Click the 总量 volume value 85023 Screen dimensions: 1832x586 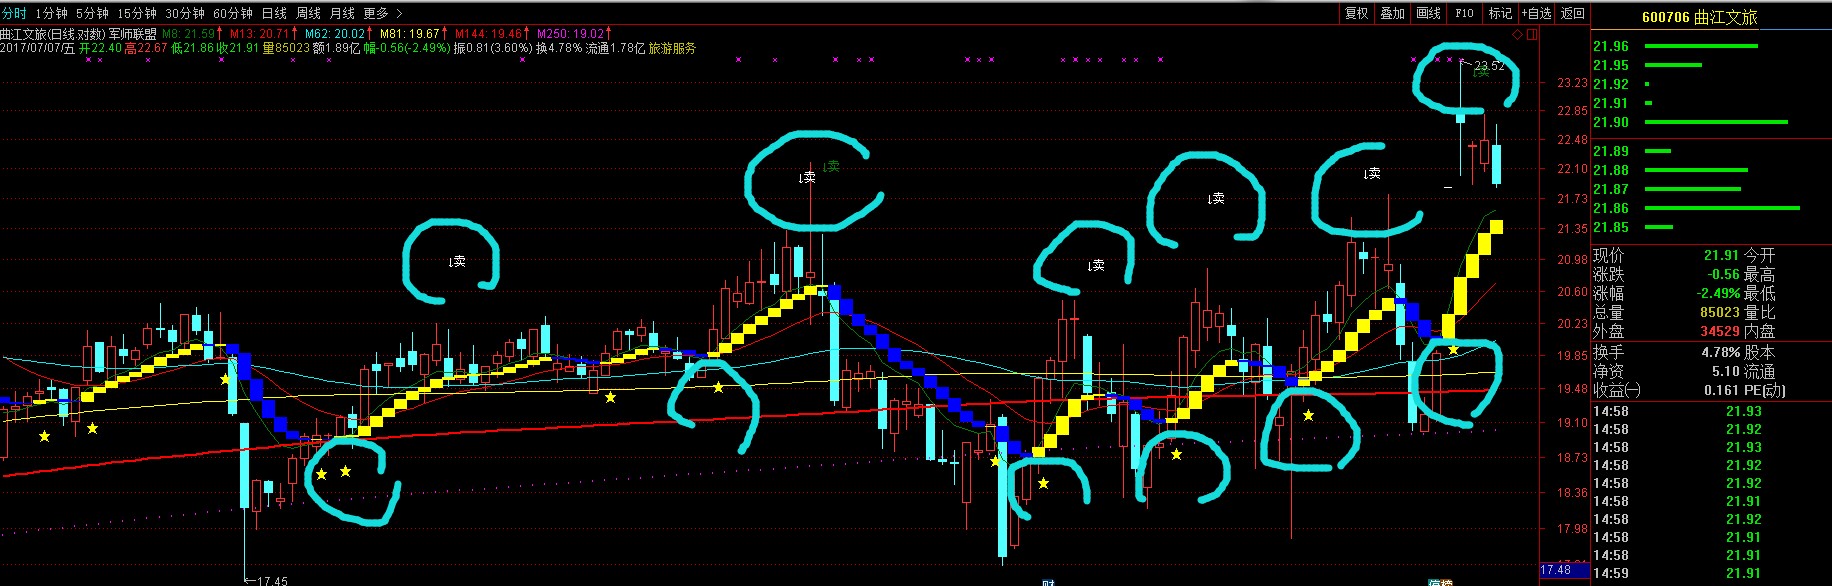click(x=1720, y=312)
